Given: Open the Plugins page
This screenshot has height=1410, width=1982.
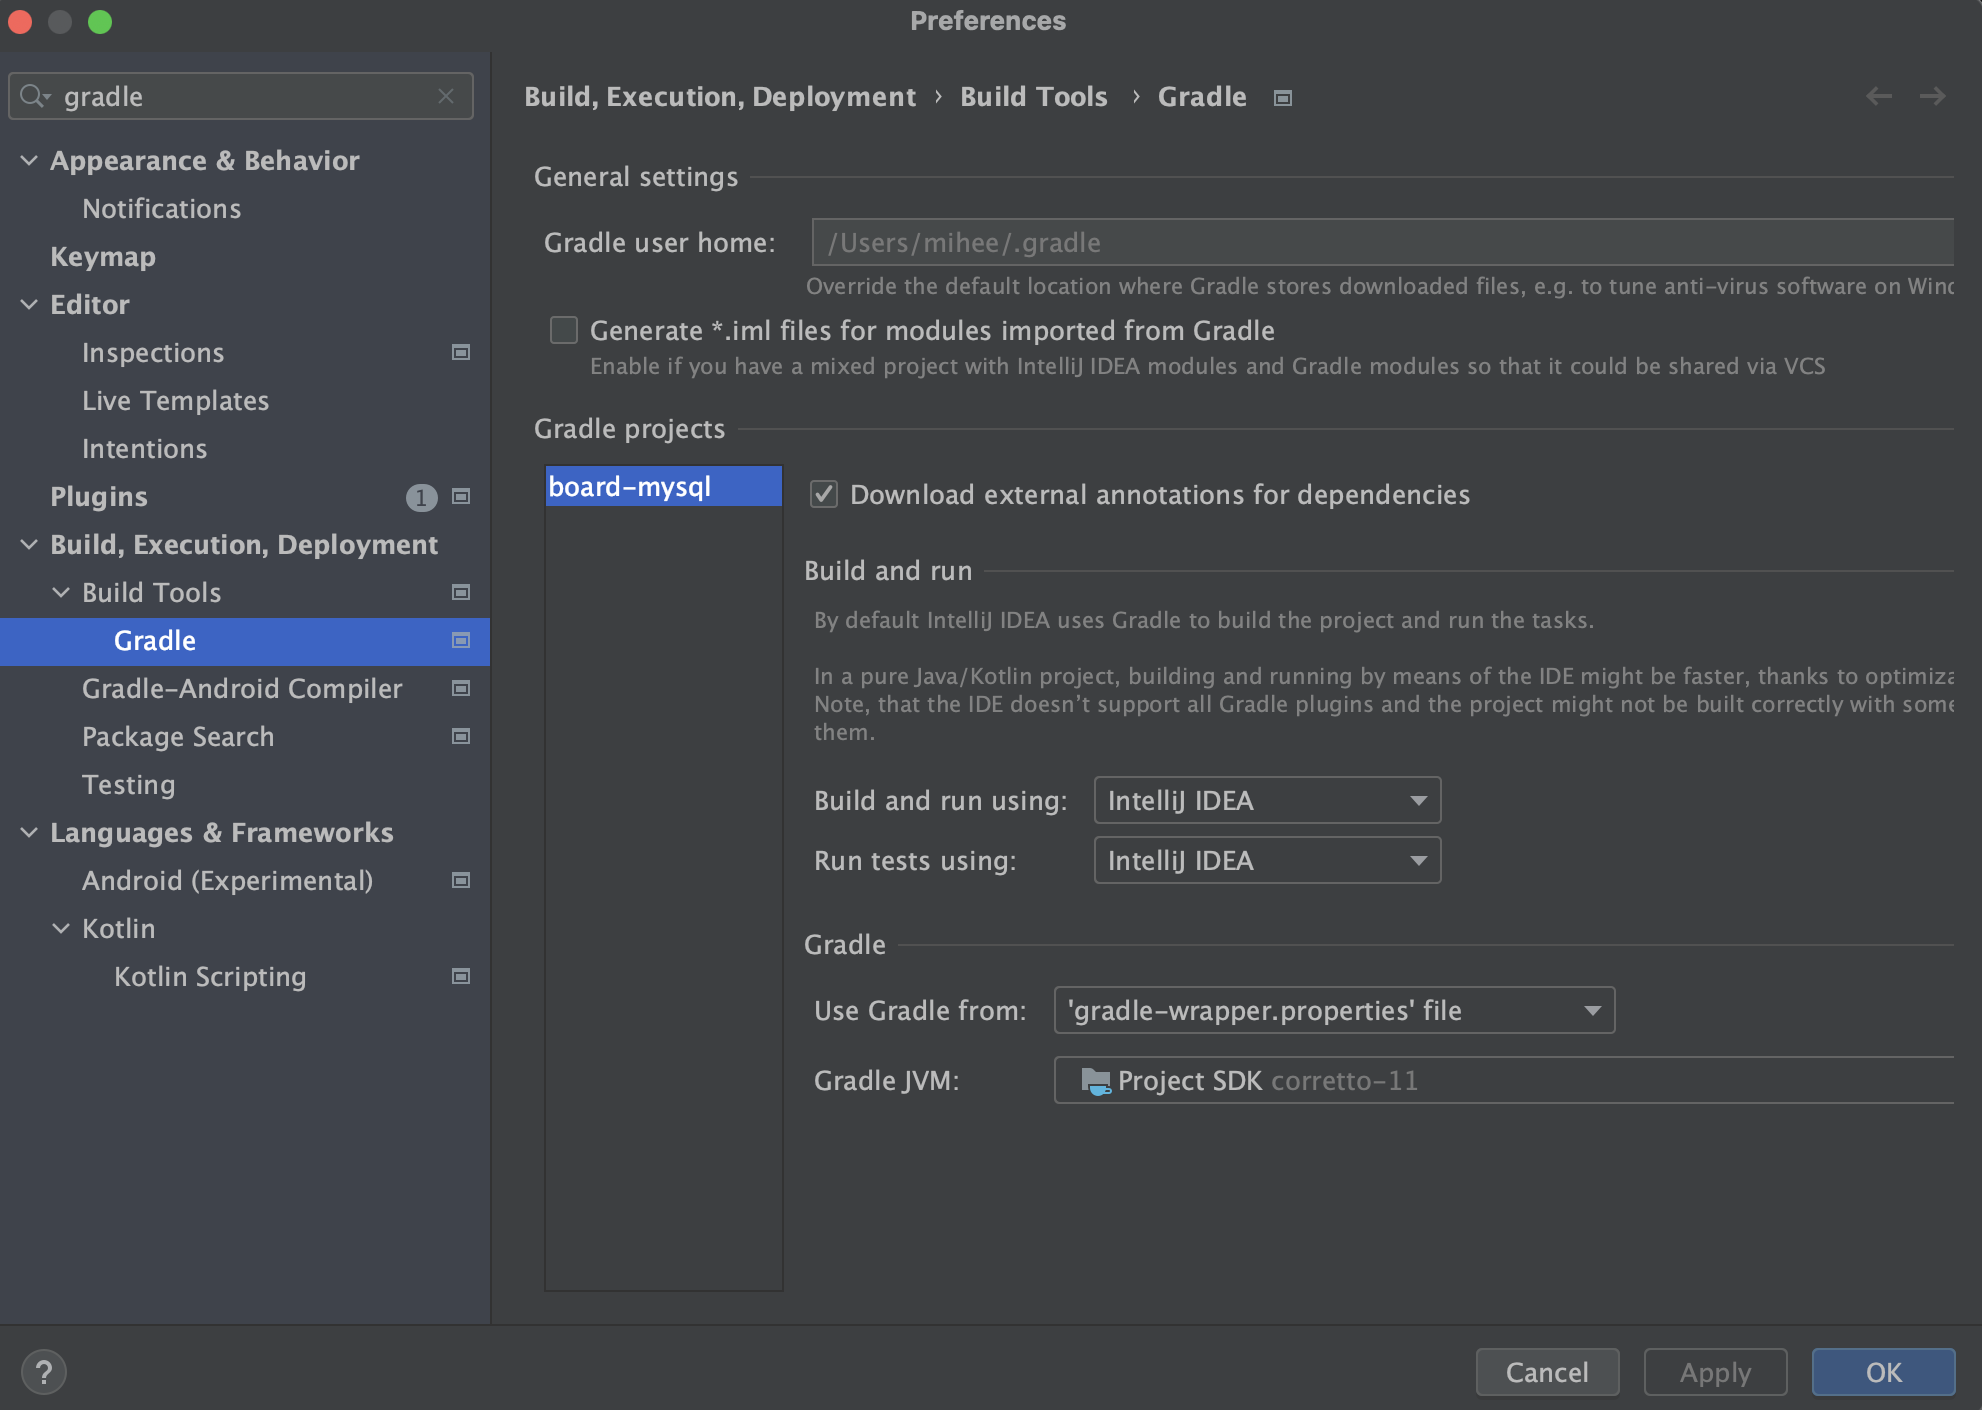Looking at the screenshot, I should coord(99,496).
